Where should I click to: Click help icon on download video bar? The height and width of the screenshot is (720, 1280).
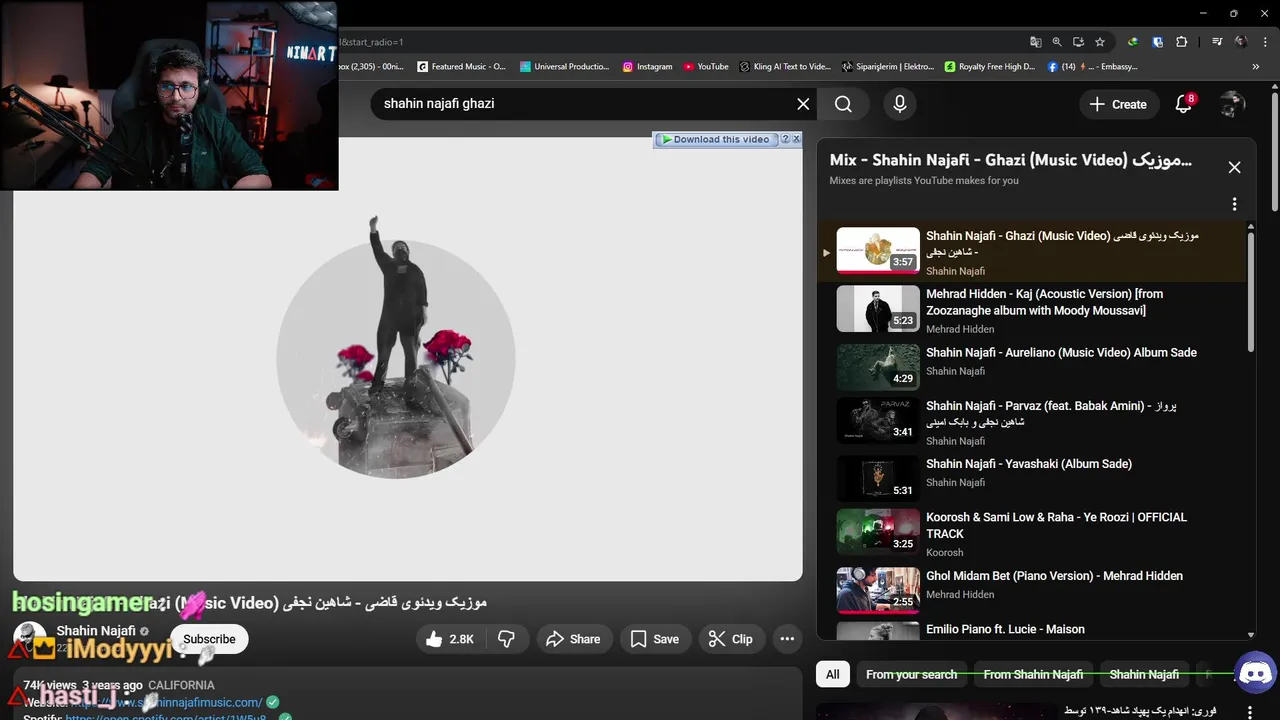tap(785, 139)
